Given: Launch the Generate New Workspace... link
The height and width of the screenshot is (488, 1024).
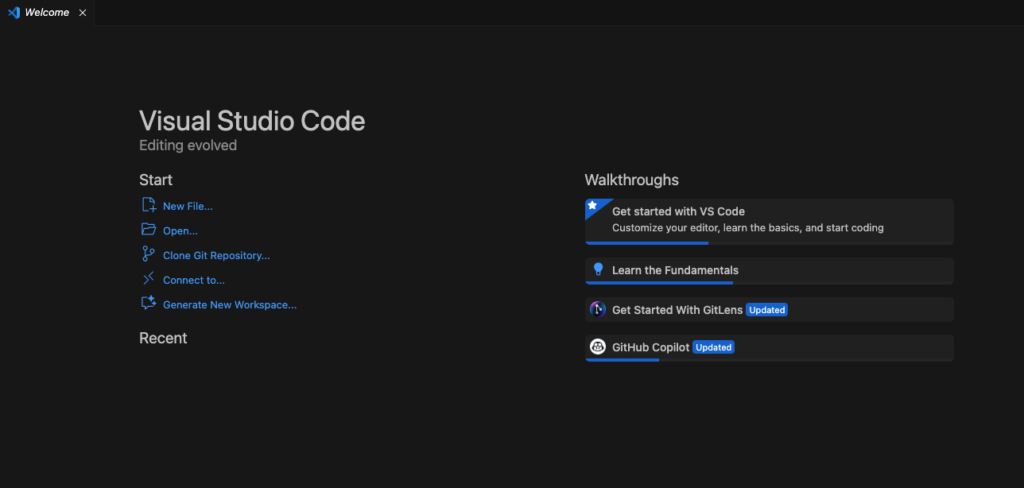Looking at the screenshot, I should pyautogui.click(x=229, y=304).
